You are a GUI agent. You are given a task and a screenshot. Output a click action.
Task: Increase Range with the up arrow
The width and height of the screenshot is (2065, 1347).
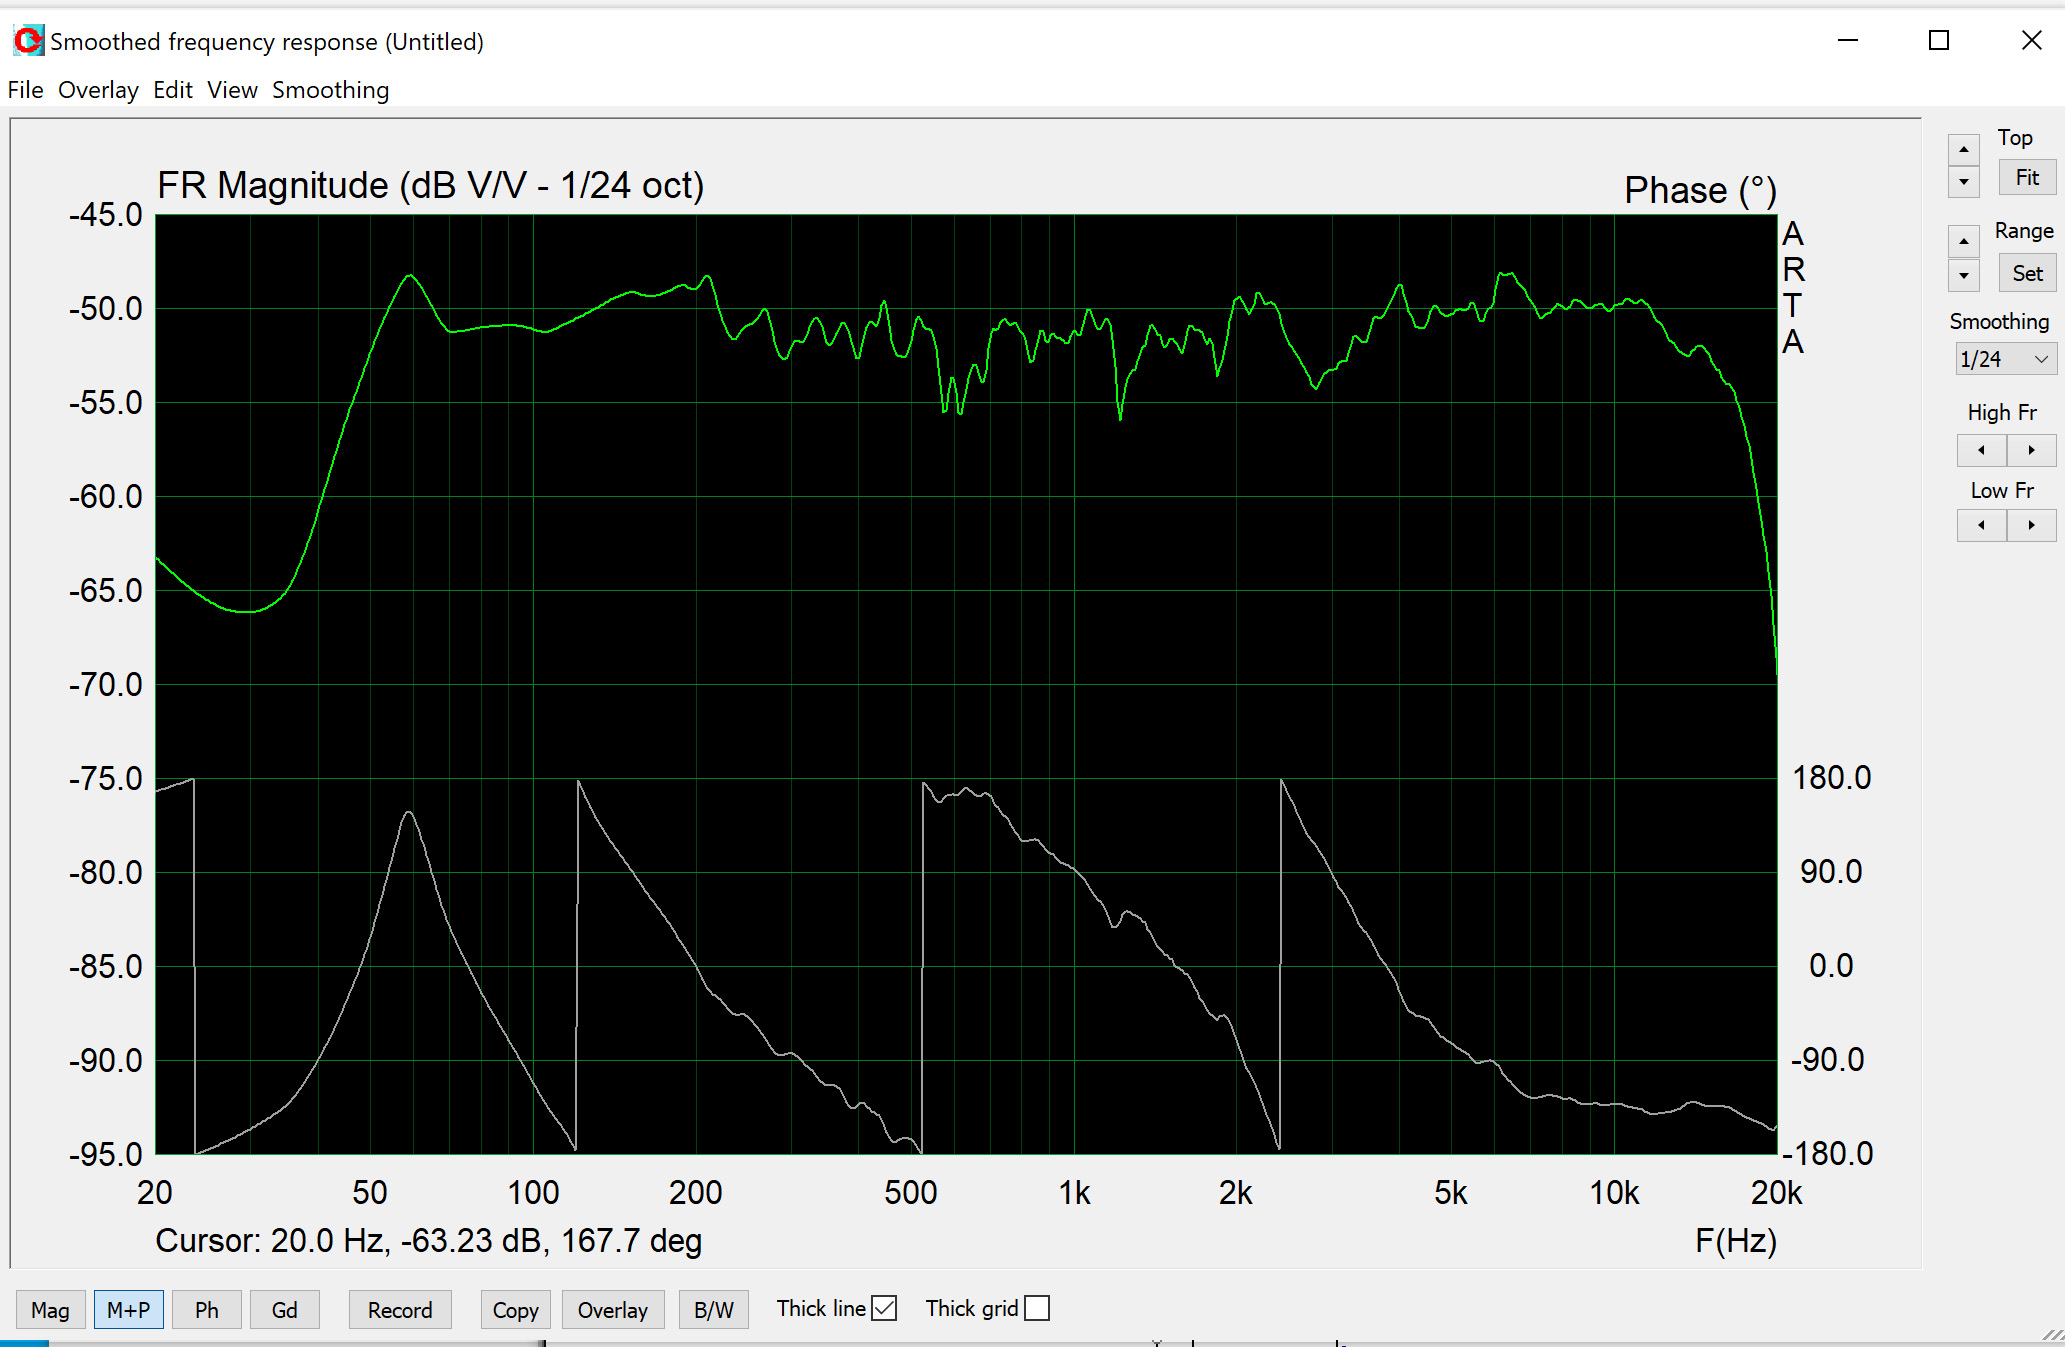click(1963, 241)
